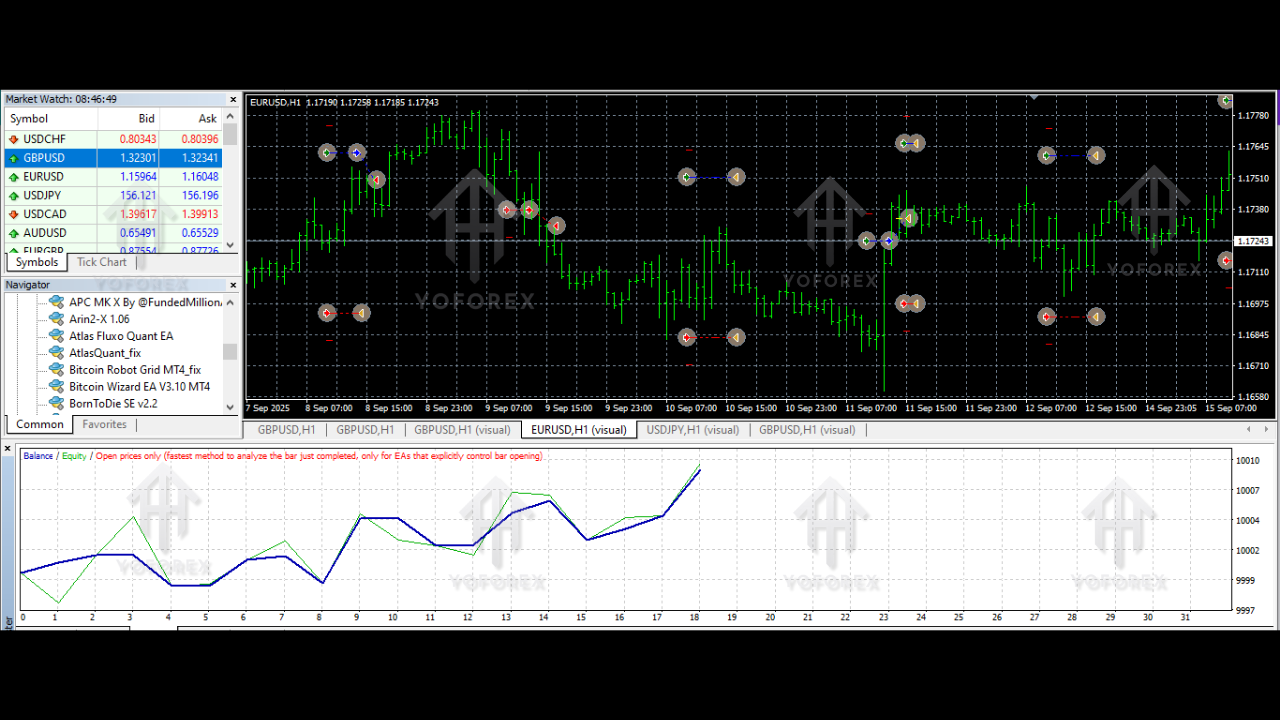
Task: Select the first GBPUSD,H1 chart tab
Action: point(286,429)
